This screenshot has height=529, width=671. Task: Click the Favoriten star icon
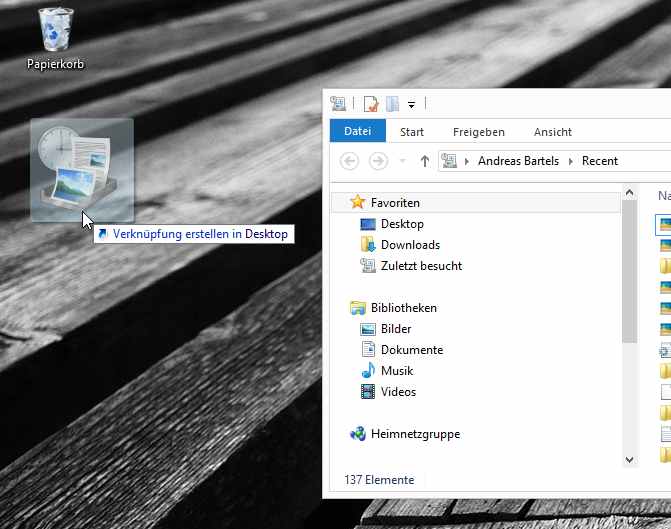point(357,202)
